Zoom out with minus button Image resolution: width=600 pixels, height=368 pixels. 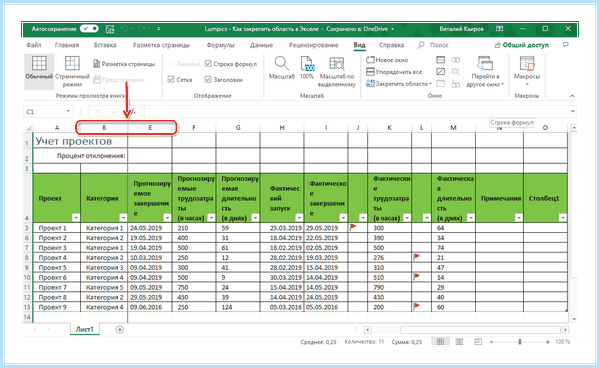pyautogui.click(x=492, y=342)
